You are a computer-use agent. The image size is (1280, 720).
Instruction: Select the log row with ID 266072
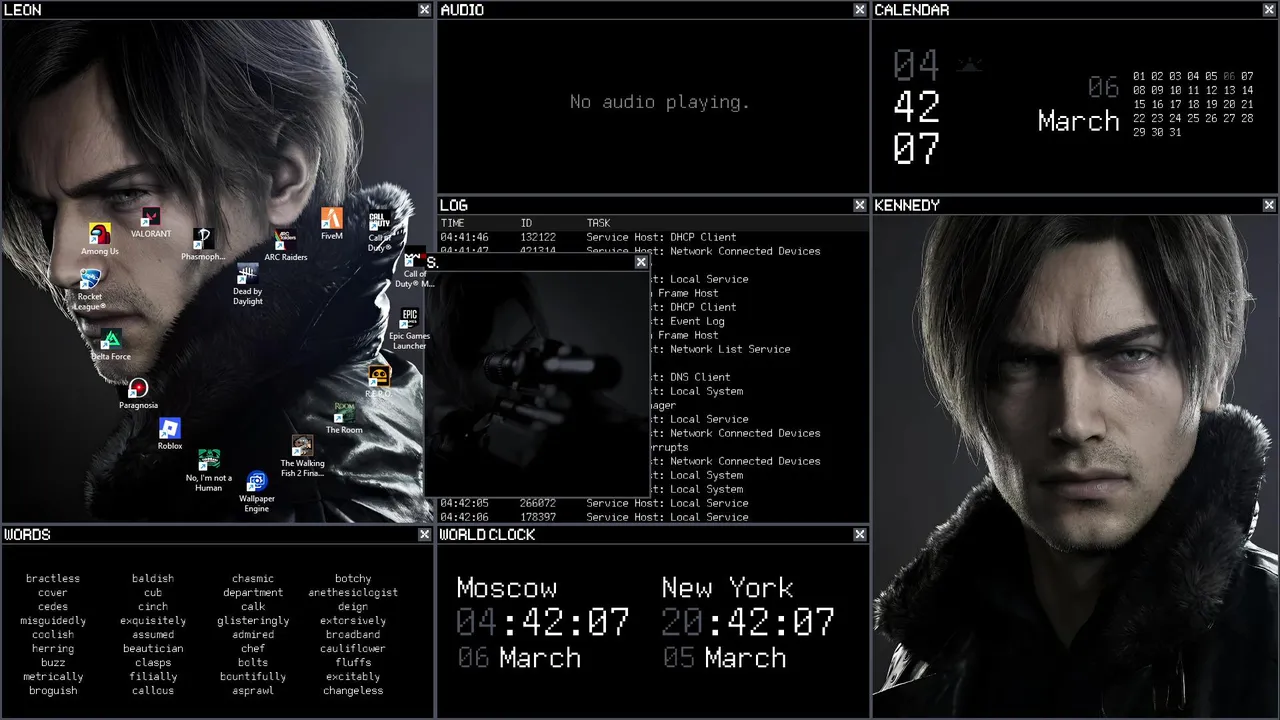pos(654,504)
